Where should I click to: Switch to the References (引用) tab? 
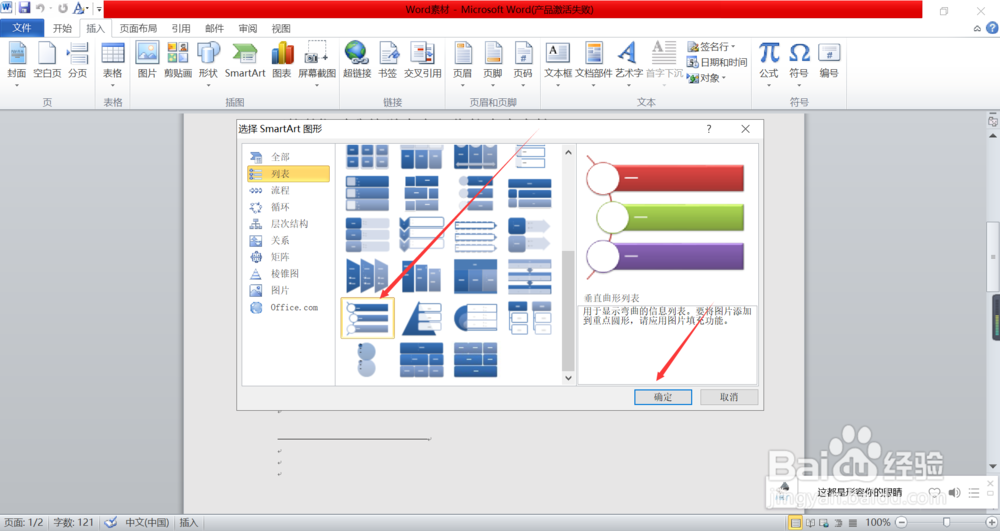(x=181, y=28)
